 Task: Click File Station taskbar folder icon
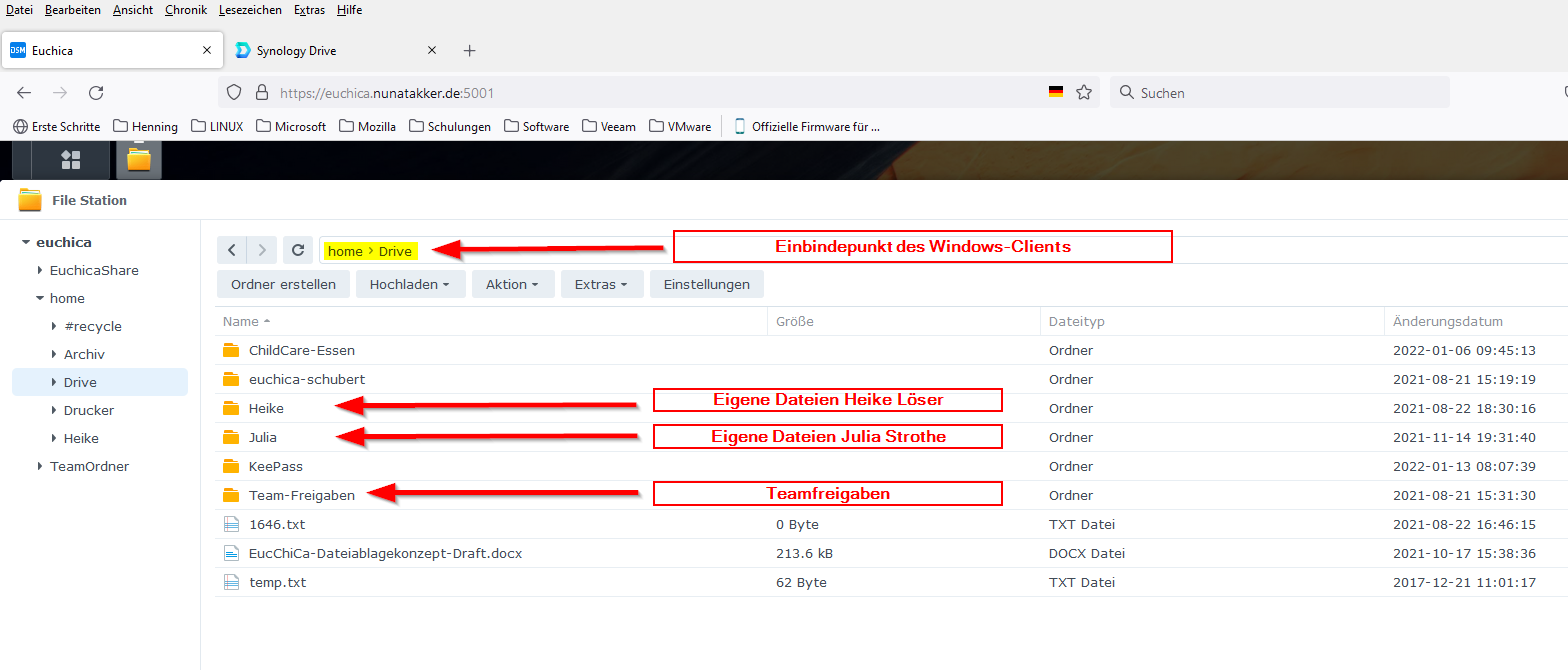click(138, 160)
